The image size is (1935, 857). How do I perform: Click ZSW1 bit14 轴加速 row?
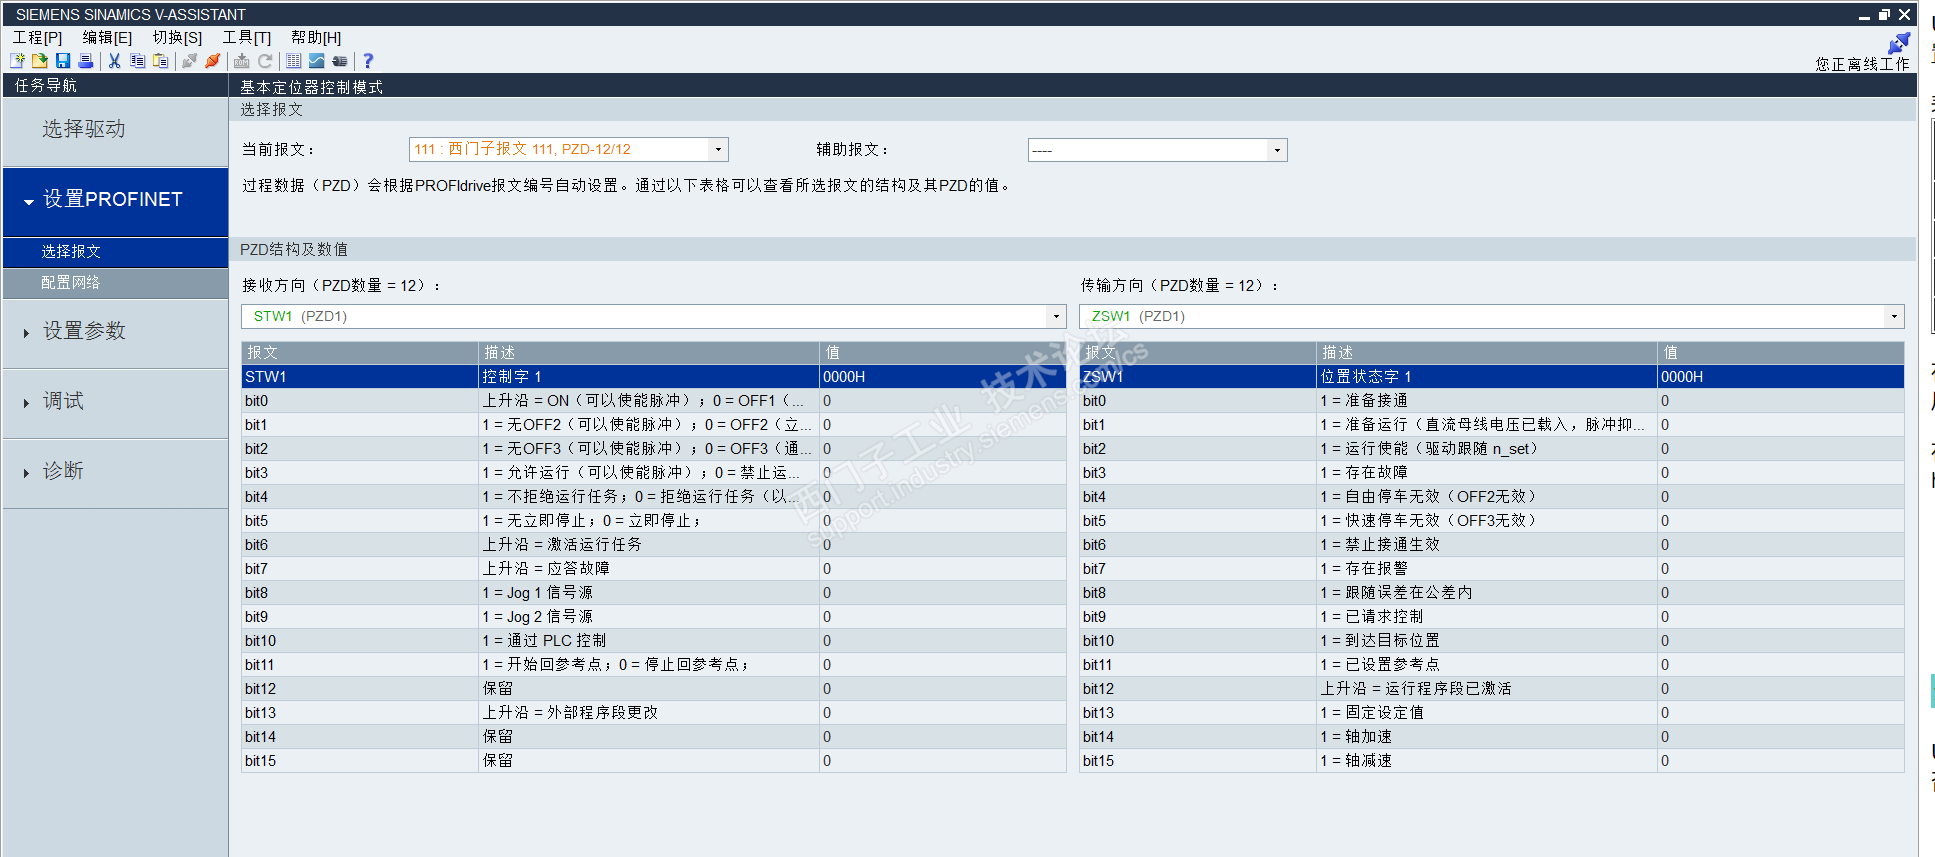point(1491,737)
